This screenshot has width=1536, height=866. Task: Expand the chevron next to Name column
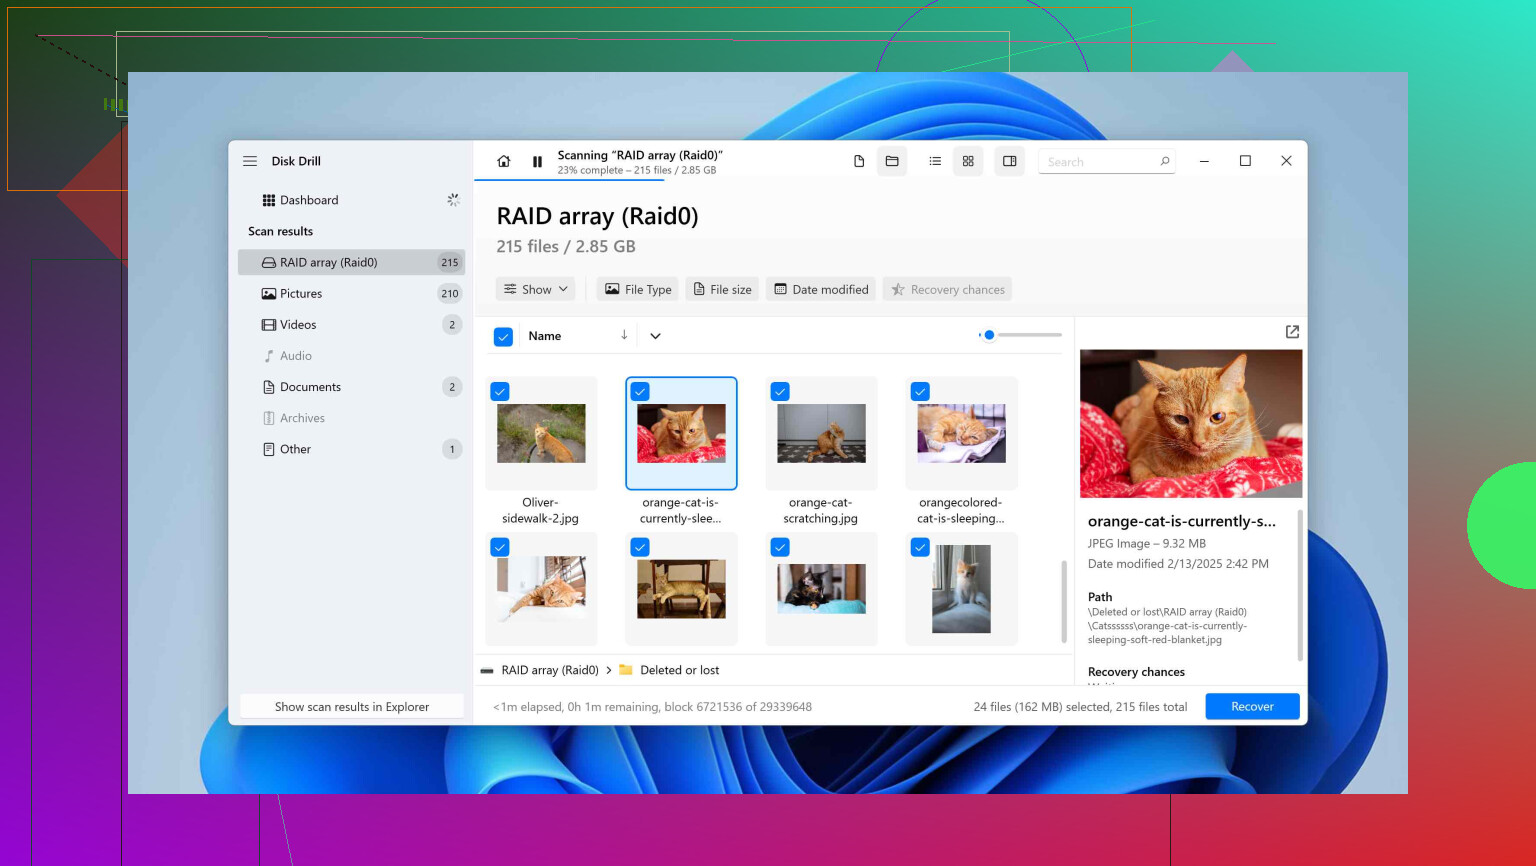655,336
